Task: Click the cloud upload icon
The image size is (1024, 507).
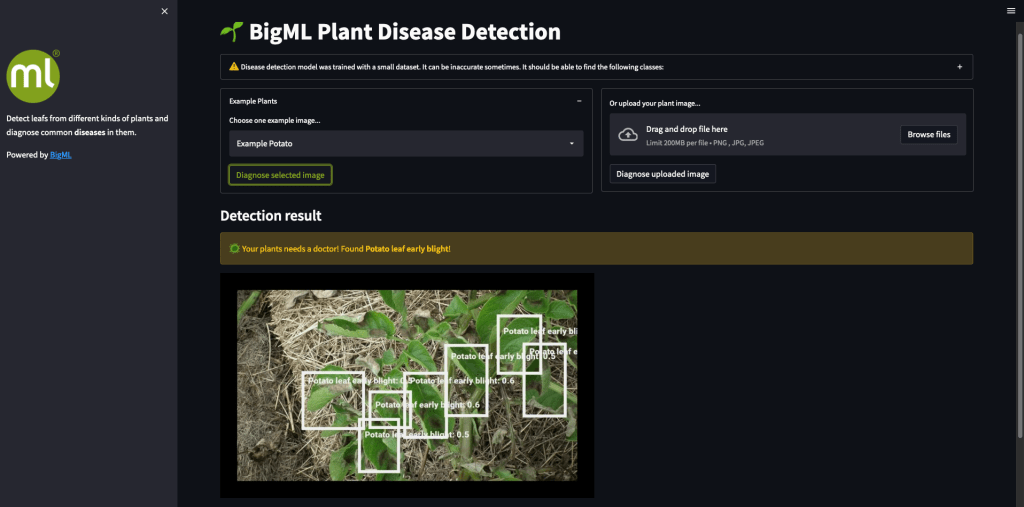Action: 628,135
